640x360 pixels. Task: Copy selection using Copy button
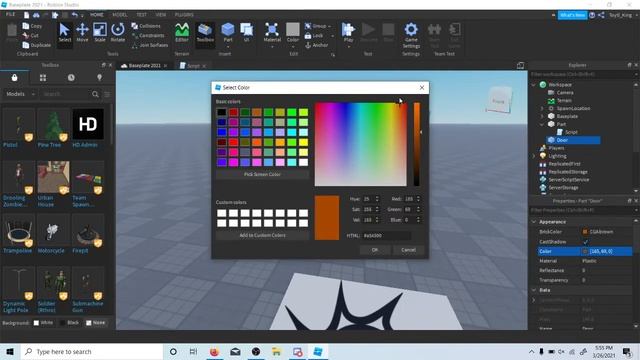point(32,26)
